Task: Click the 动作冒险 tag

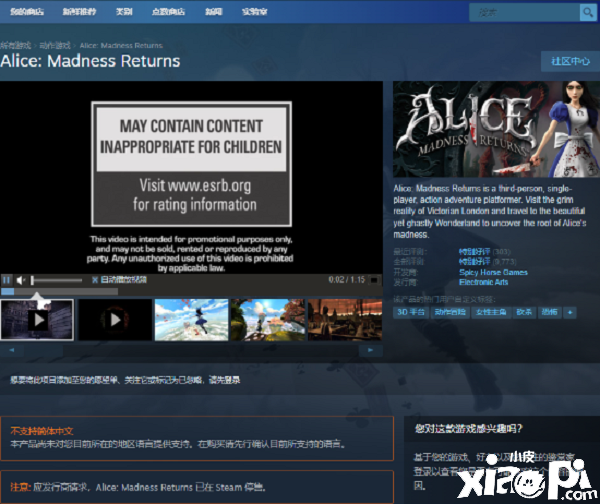Action: (x=450, y=312)
